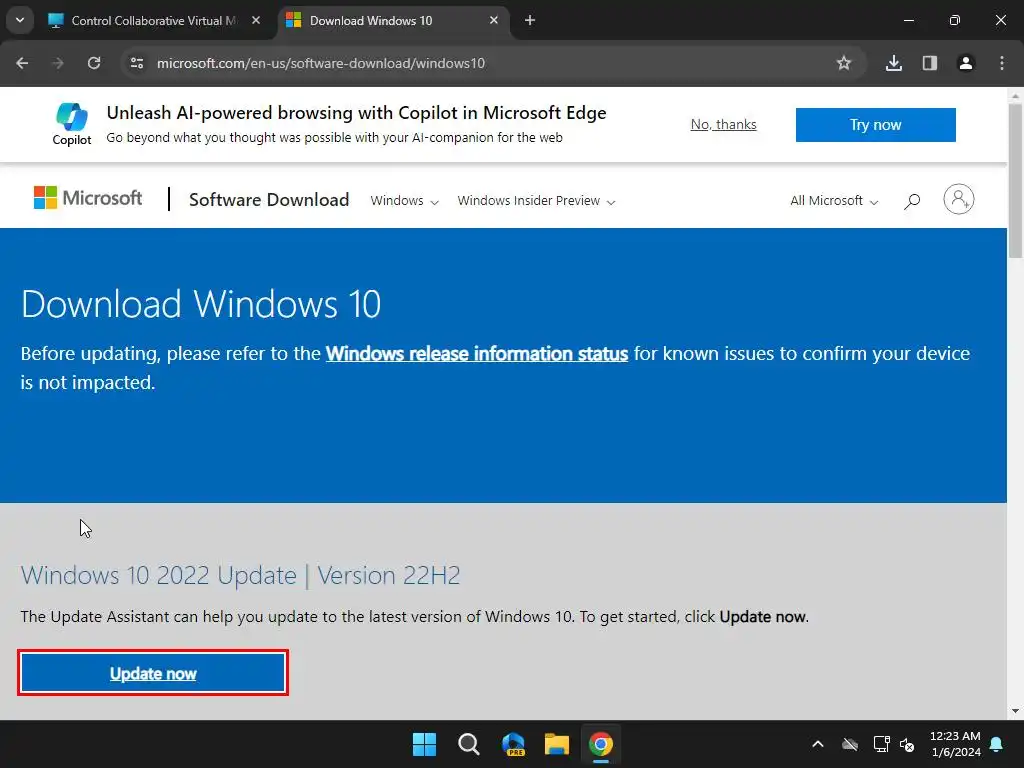Expand the Windows menu
This screenshot has width=1024, height=768.
point(404,200)
